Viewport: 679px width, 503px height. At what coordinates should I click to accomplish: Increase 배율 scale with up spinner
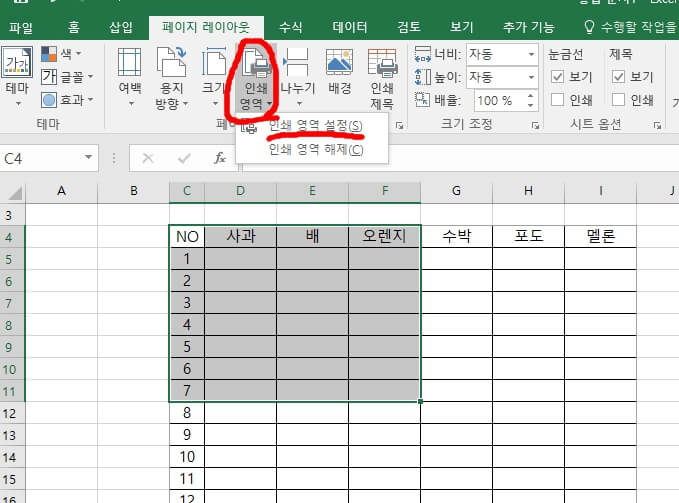pos(530,95)
